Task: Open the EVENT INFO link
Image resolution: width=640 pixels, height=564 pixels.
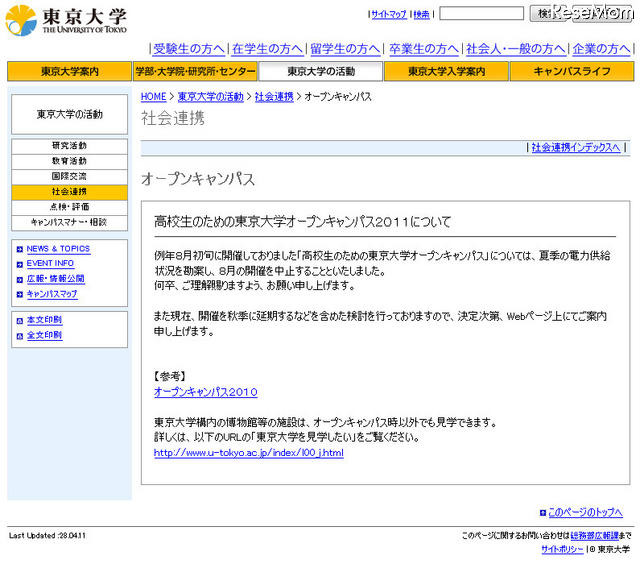Action: (50, 264)
